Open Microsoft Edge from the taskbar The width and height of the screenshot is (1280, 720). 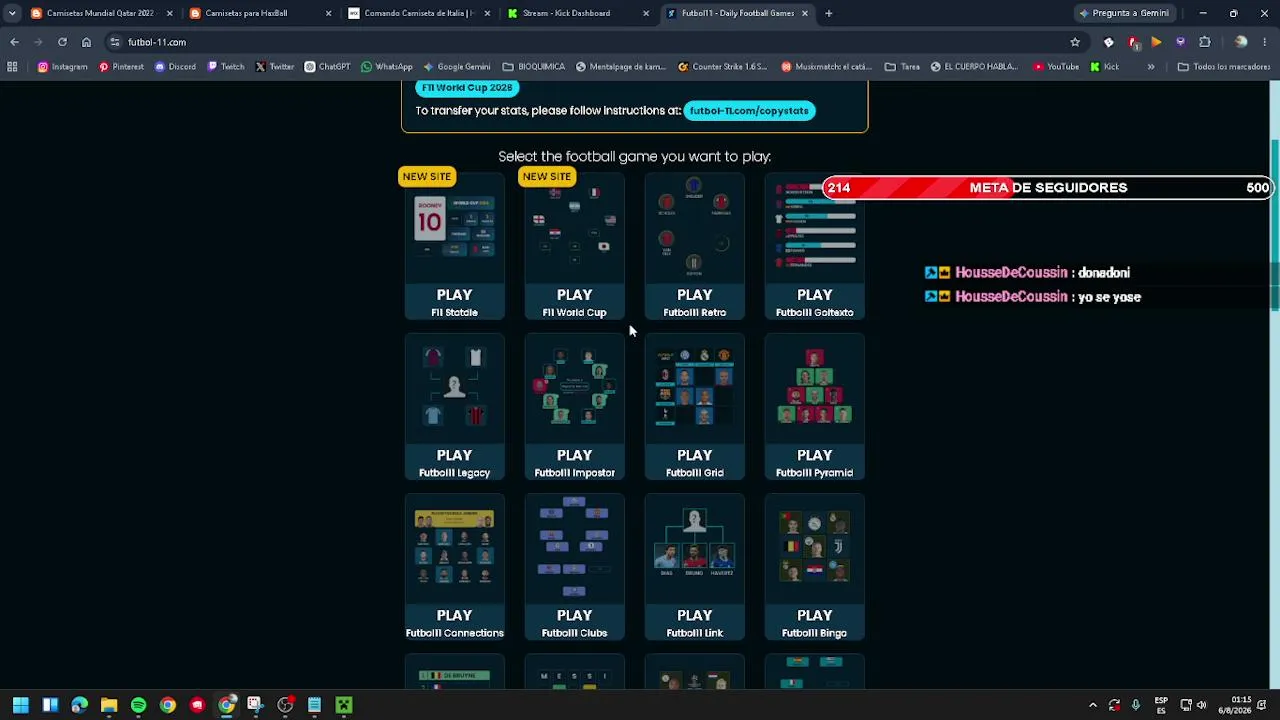click(x=79, y=705)
